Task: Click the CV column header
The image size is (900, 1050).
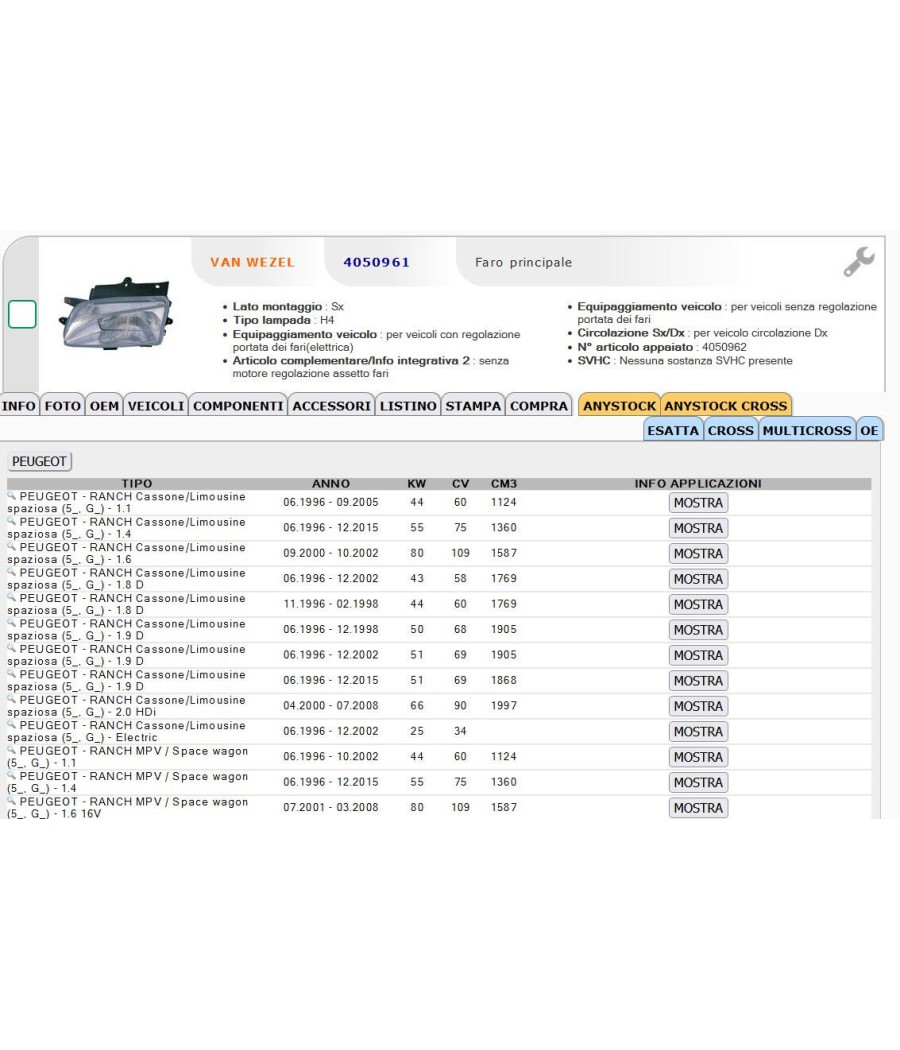Action: click(x=460, y=483)
